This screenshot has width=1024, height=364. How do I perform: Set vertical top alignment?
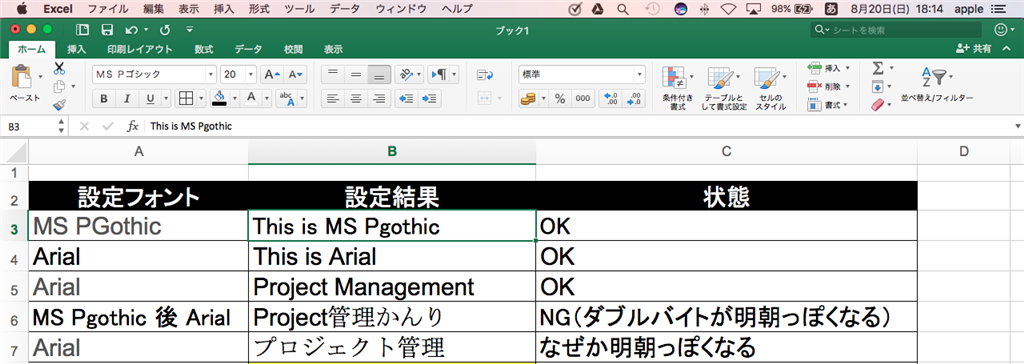point(333,74)
